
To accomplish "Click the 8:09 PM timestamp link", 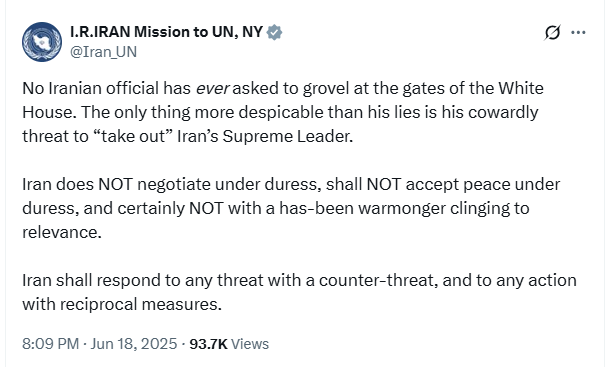I will coord(51,343).
